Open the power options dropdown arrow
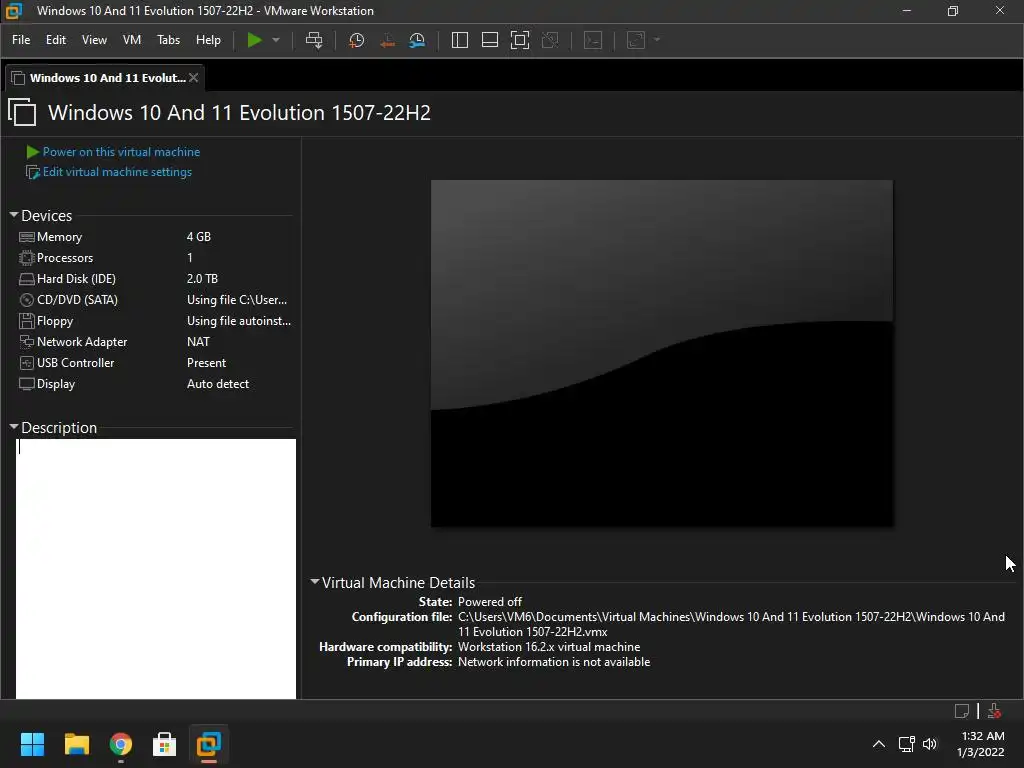This screenshot has height=768, width=1024. [276, 40]
